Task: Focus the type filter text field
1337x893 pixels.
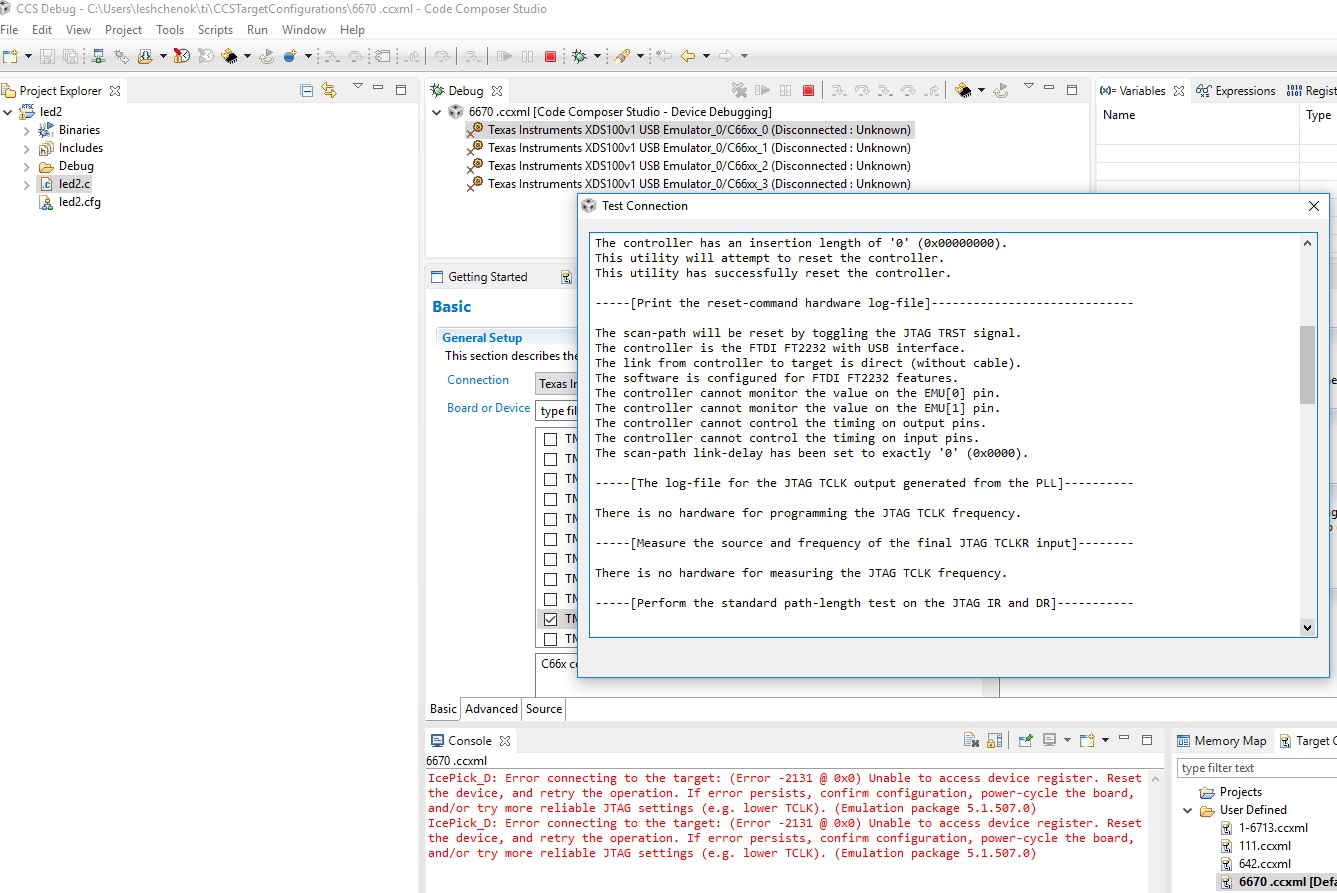Action: pos(1257,768)
